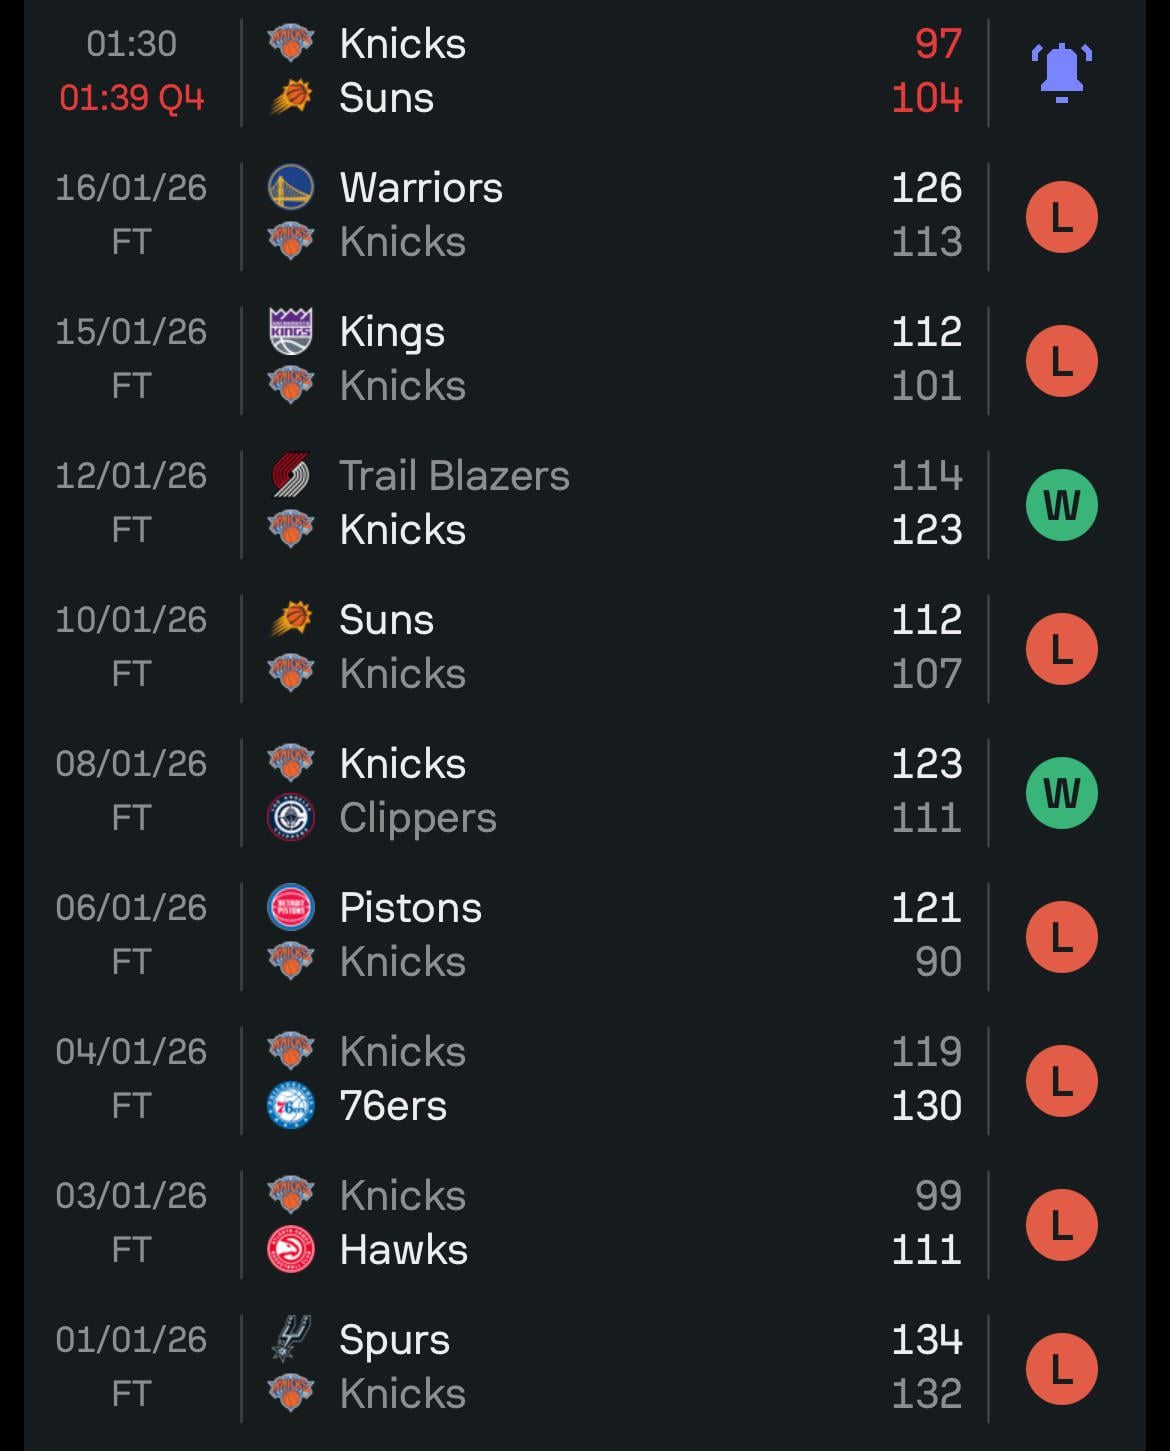Open the Trail Blazers team name
Viewport: 1170px width, 1451px height.
pos(454,476)
